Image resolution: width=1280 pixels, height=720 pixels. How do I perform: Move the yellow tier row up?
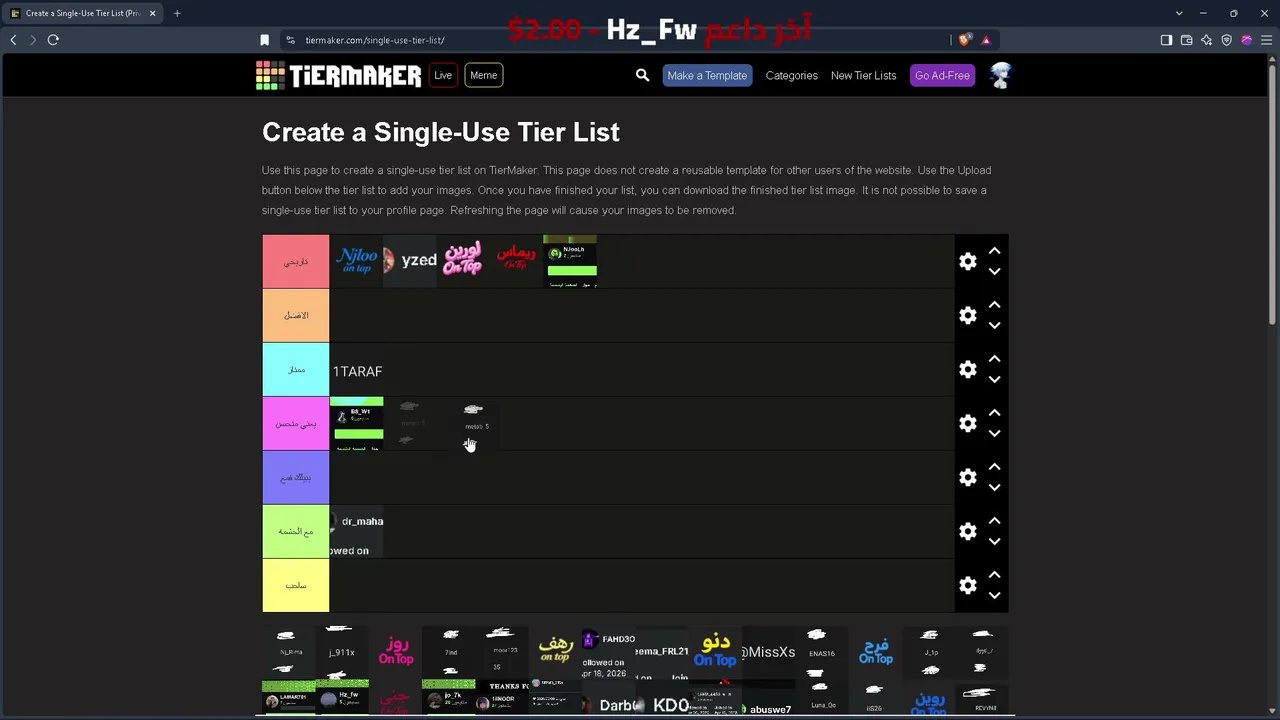[994, 575]
